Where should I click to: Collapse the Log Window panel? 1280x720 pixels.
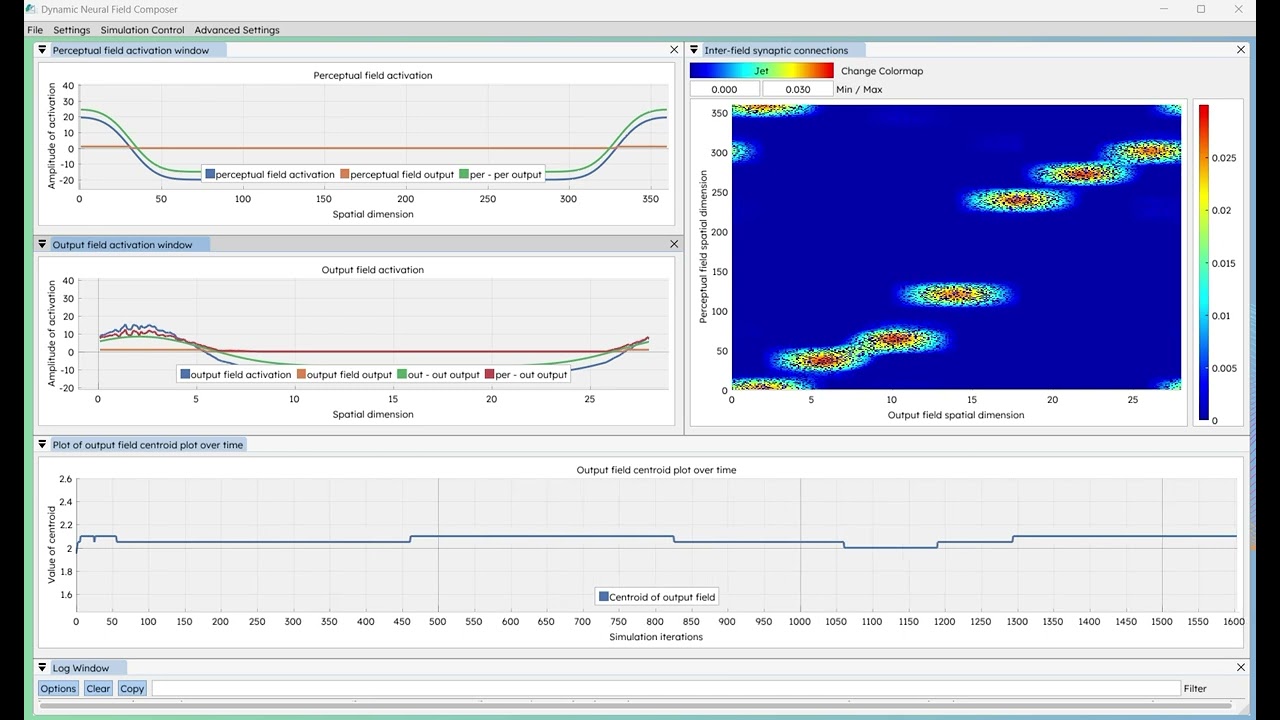point(42,667)
